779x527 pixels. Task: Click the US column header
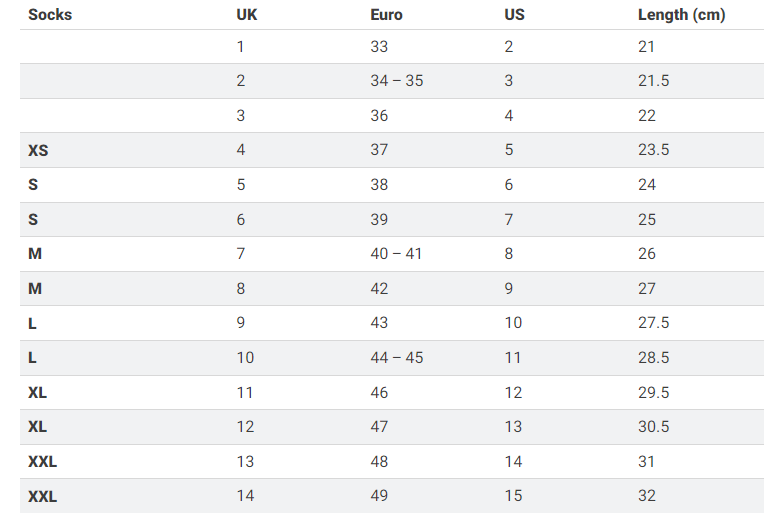514,15
